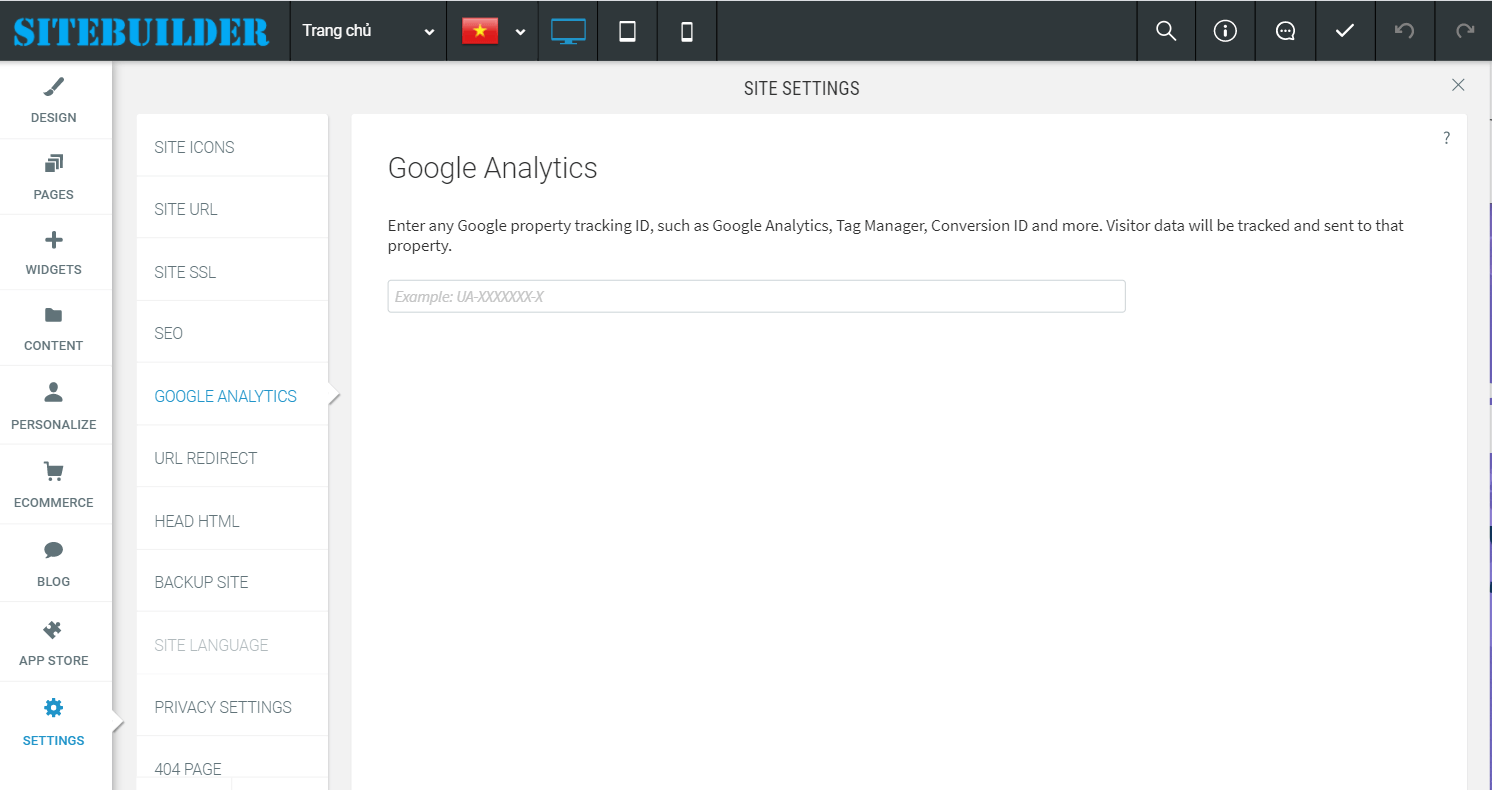Click the Google tracking ID input field
Viewport: 1492px width, 790px height.
click(756, 296)
